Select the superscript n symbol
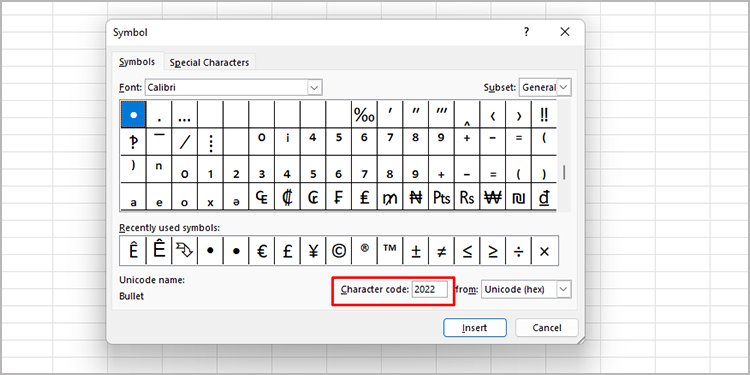Image resolution: width=750 pixels, height=375 pixels. [x=159, y=169]
